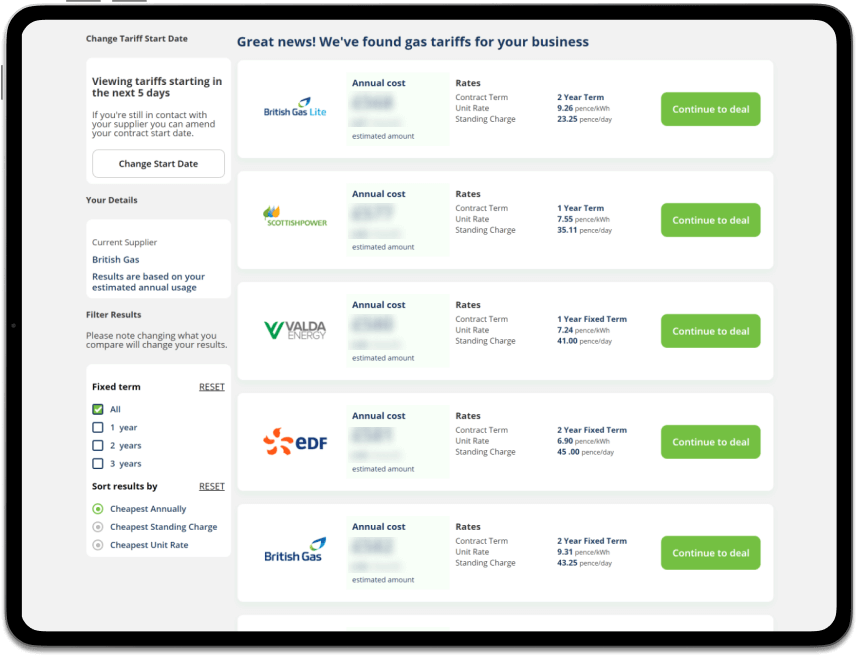The width and height of the screenshot is (857, 656).
Task: Click the British Gas logo in fifth result
Action: (294, 550)
